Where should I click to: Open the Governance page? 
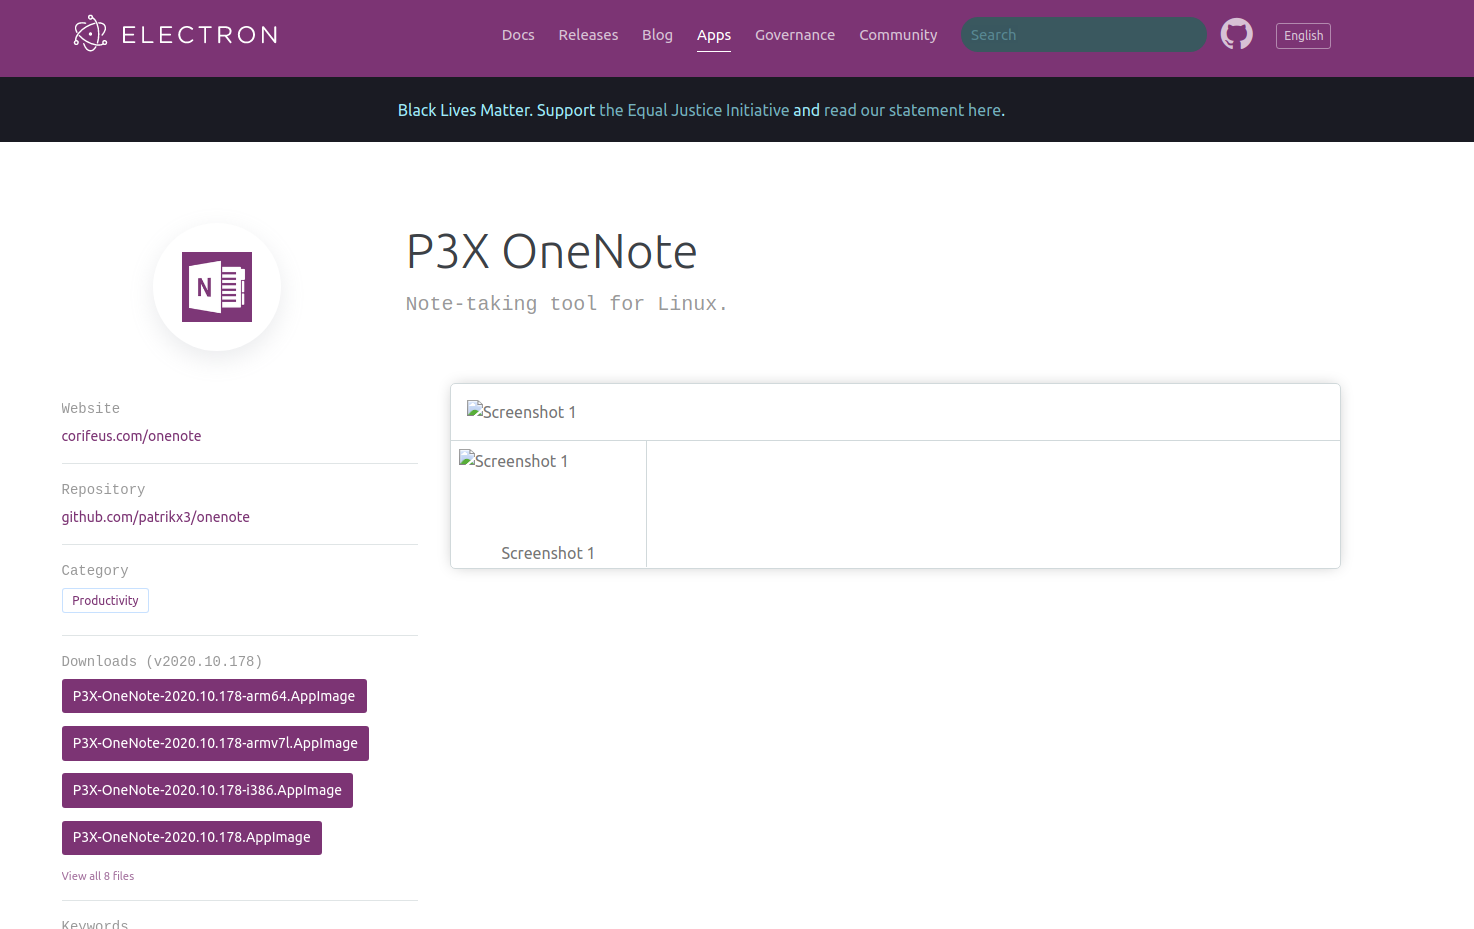tap(795, 35)
